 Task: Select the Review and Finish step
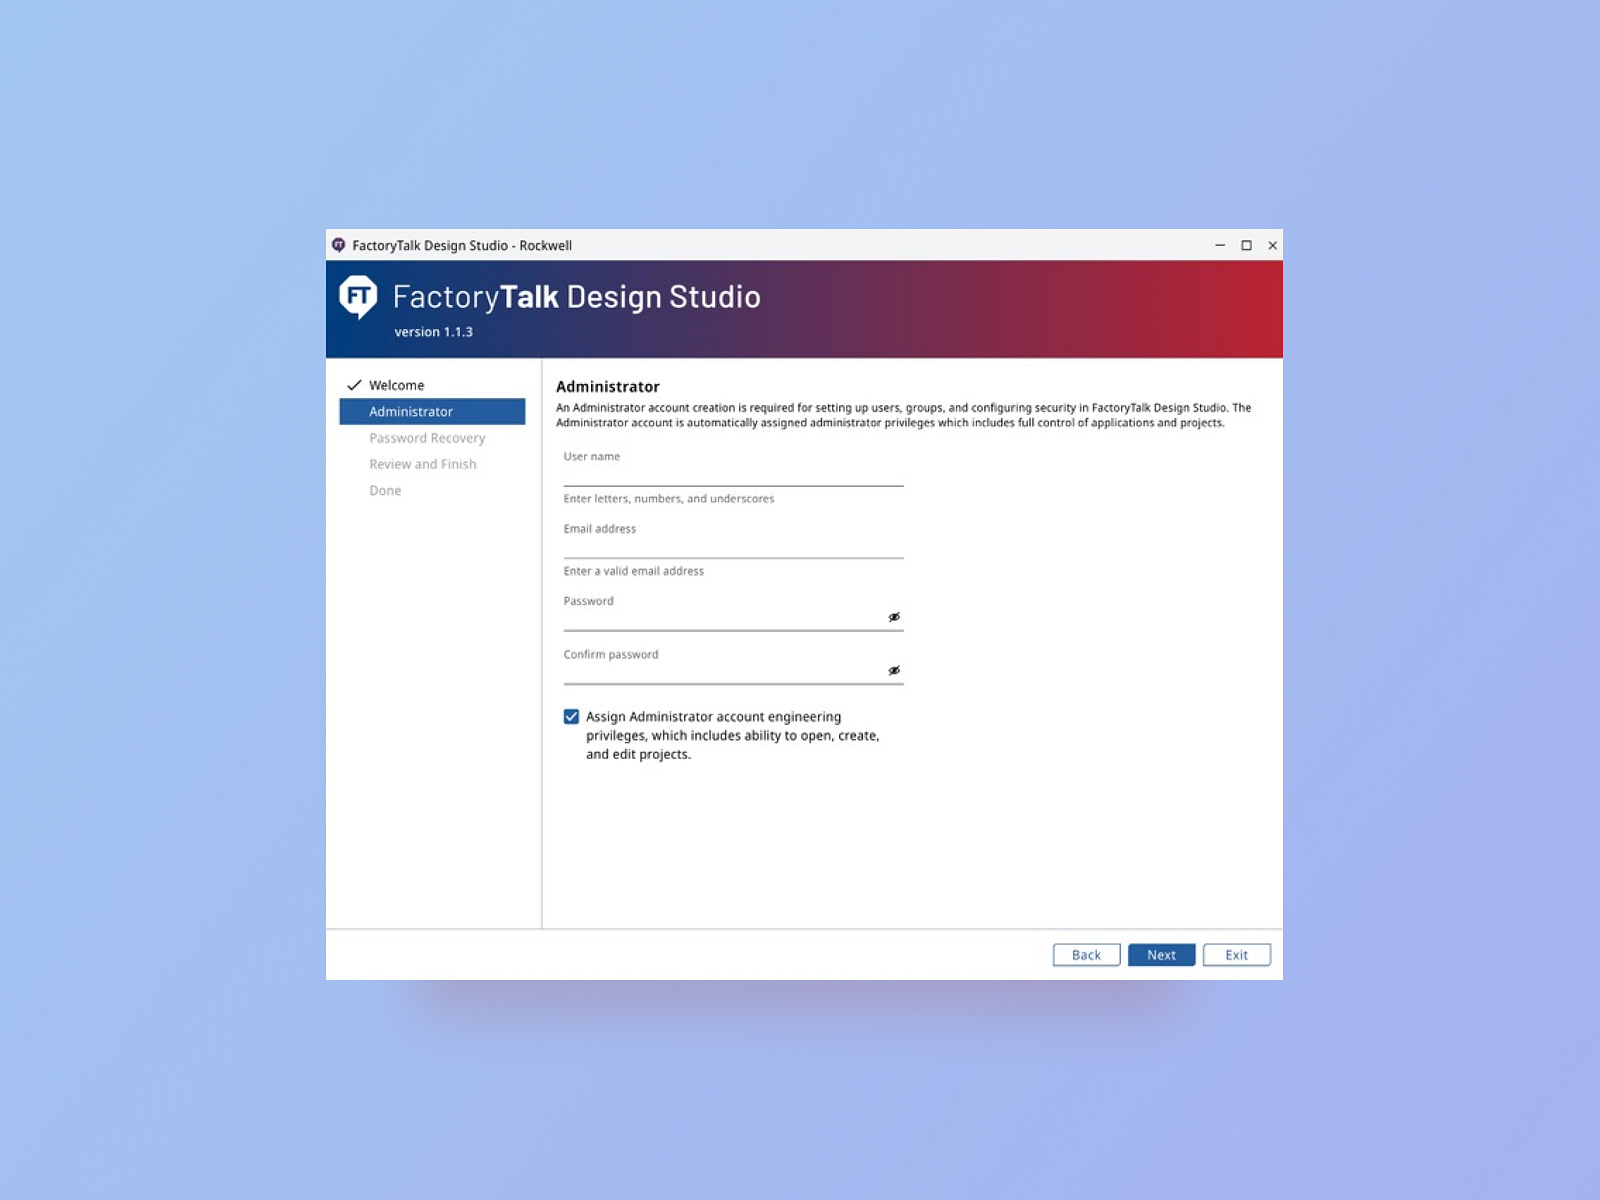(x=423, y=463)
